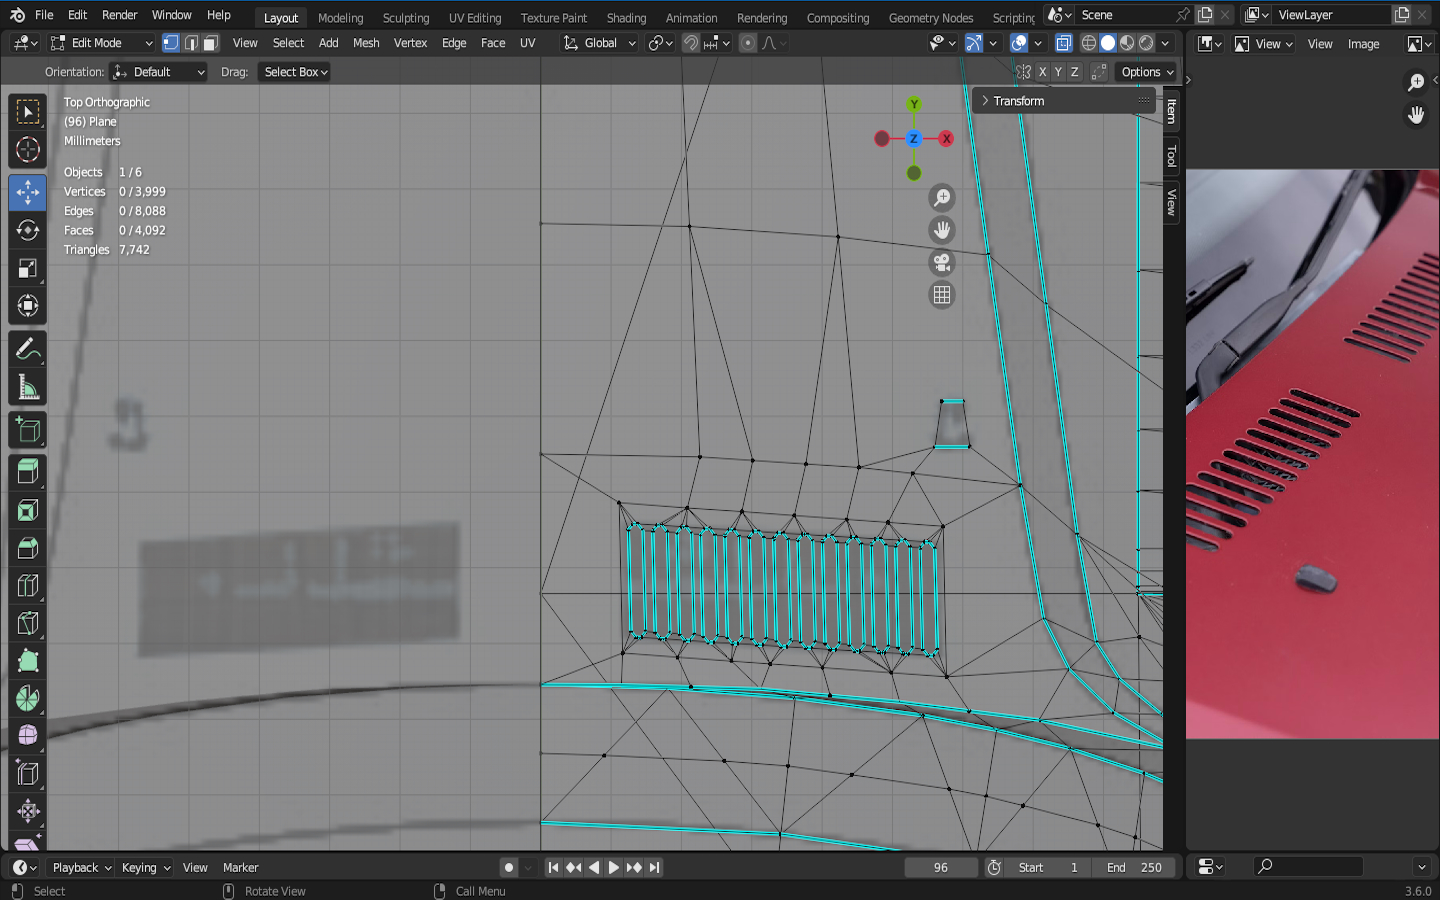
Task: Open the Global orientation dropdown
Action: [599, 43]
